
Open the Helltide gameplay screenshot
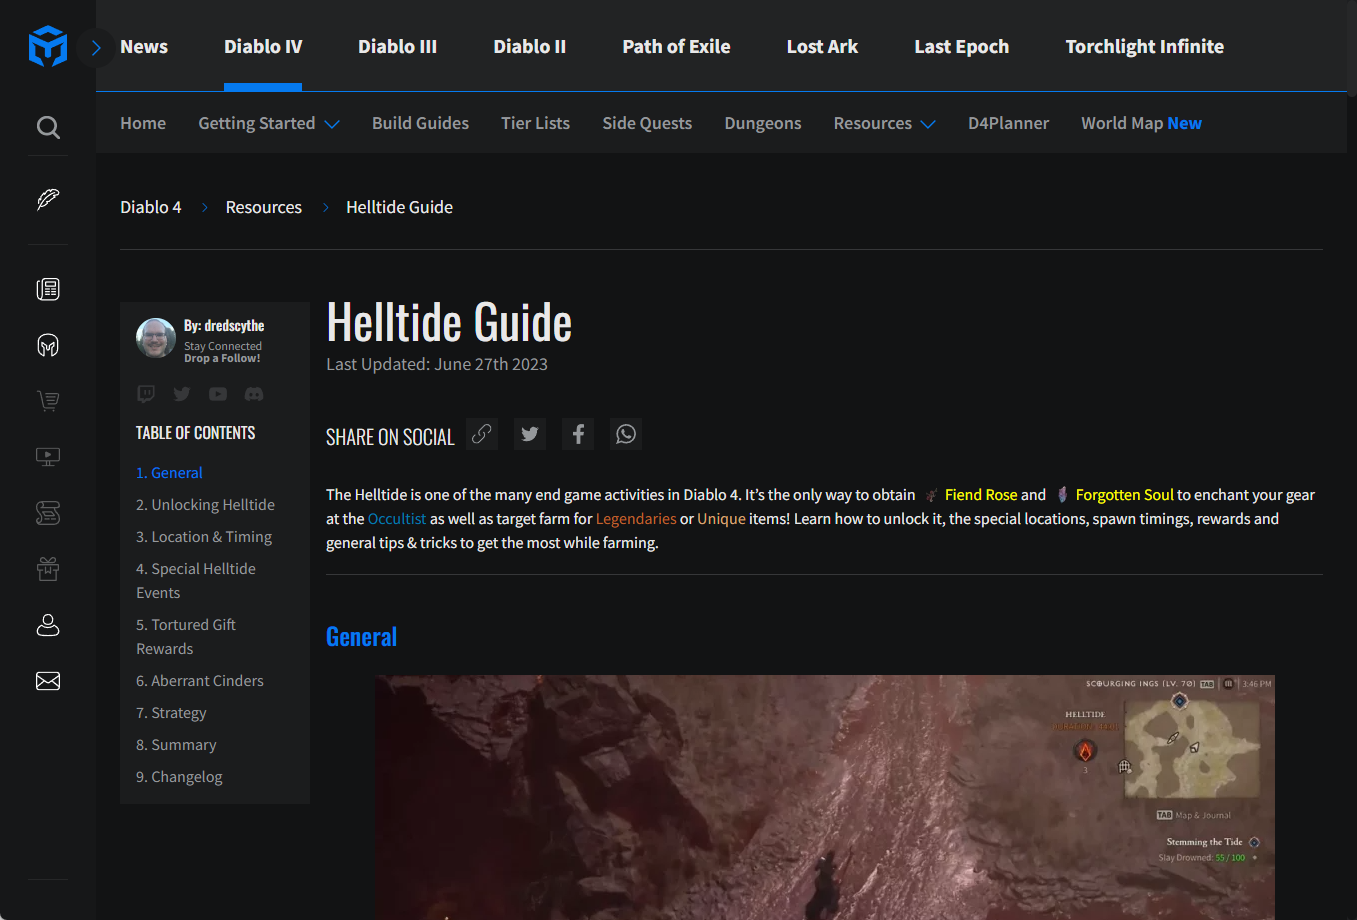(x=825, y=797)
